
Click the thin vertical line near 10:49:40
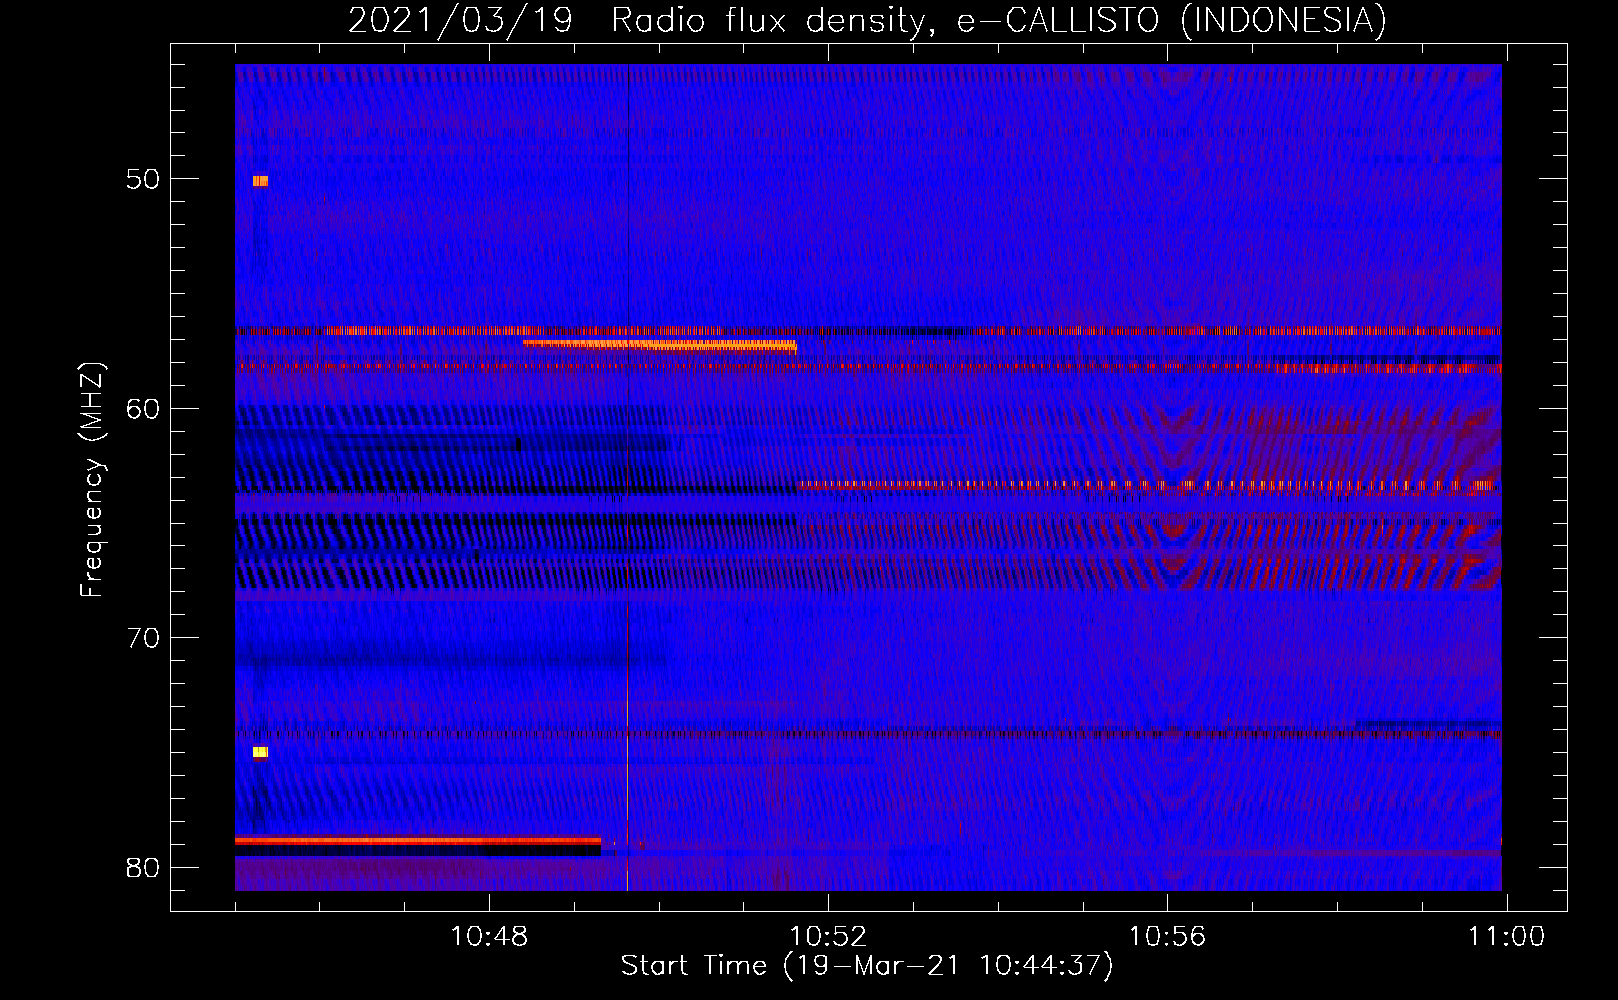tap(628, 477)
